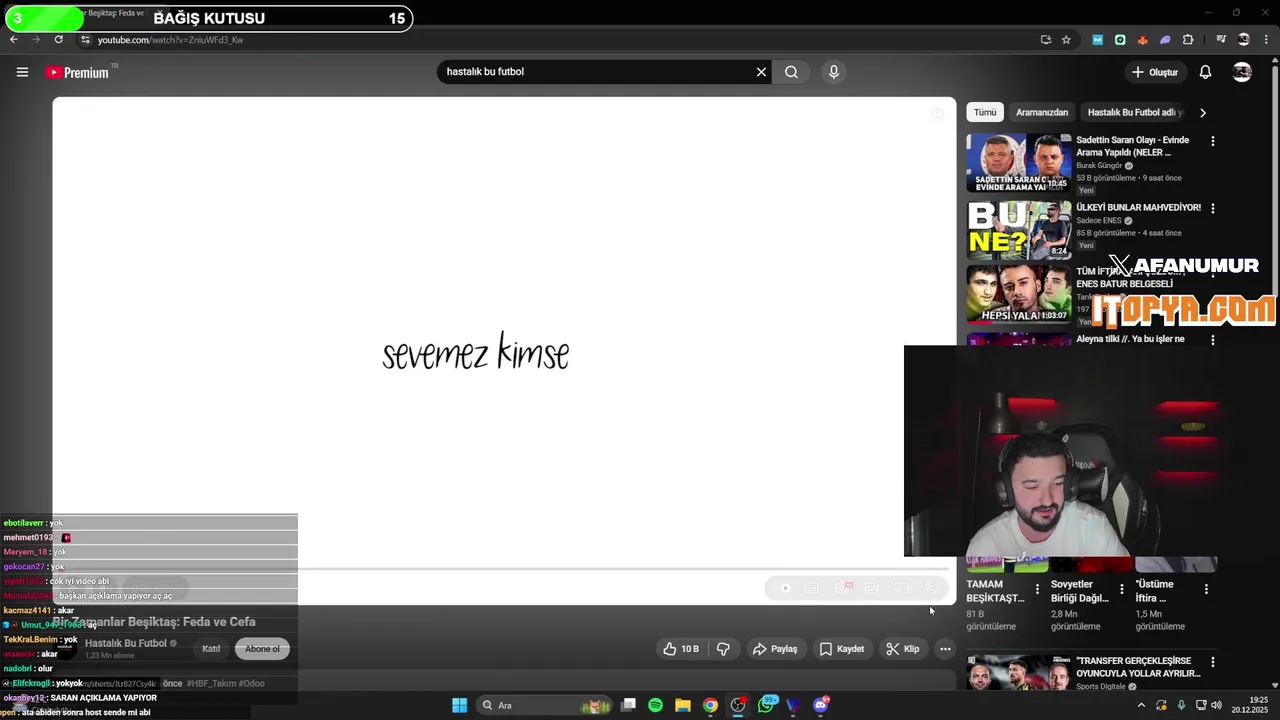Open options for Sadettin Saran Olayı video
Viewport: 1280px width, 720px height.
point(1212,141)
